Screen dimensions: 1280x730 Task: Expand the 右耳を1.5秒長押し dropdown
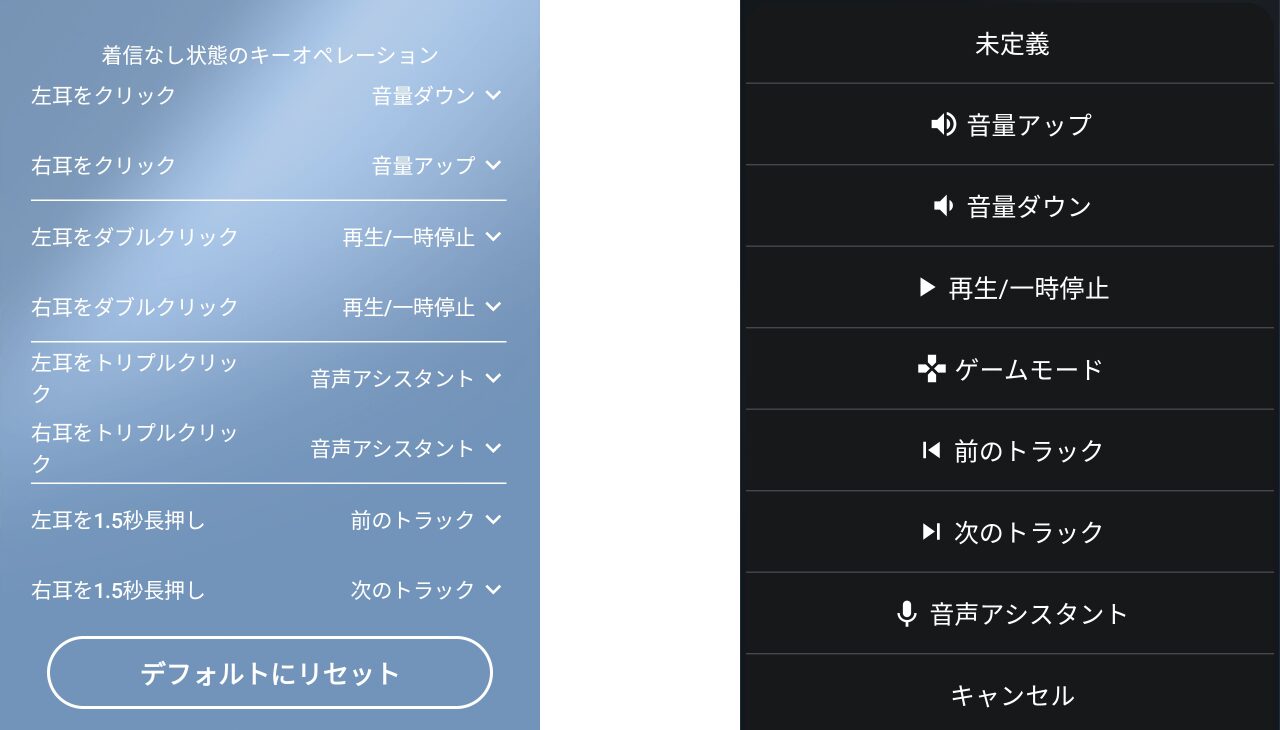426,590
